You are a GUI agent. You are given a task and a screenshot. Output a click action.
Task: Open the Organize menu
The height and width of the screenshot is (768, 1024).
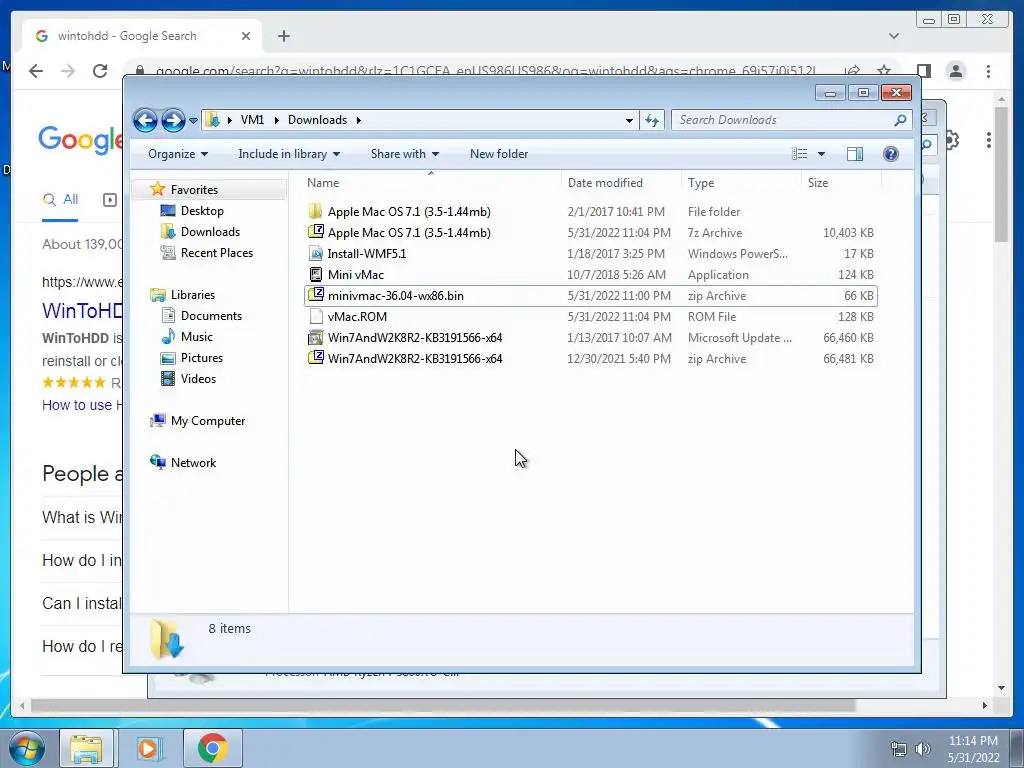178,154
